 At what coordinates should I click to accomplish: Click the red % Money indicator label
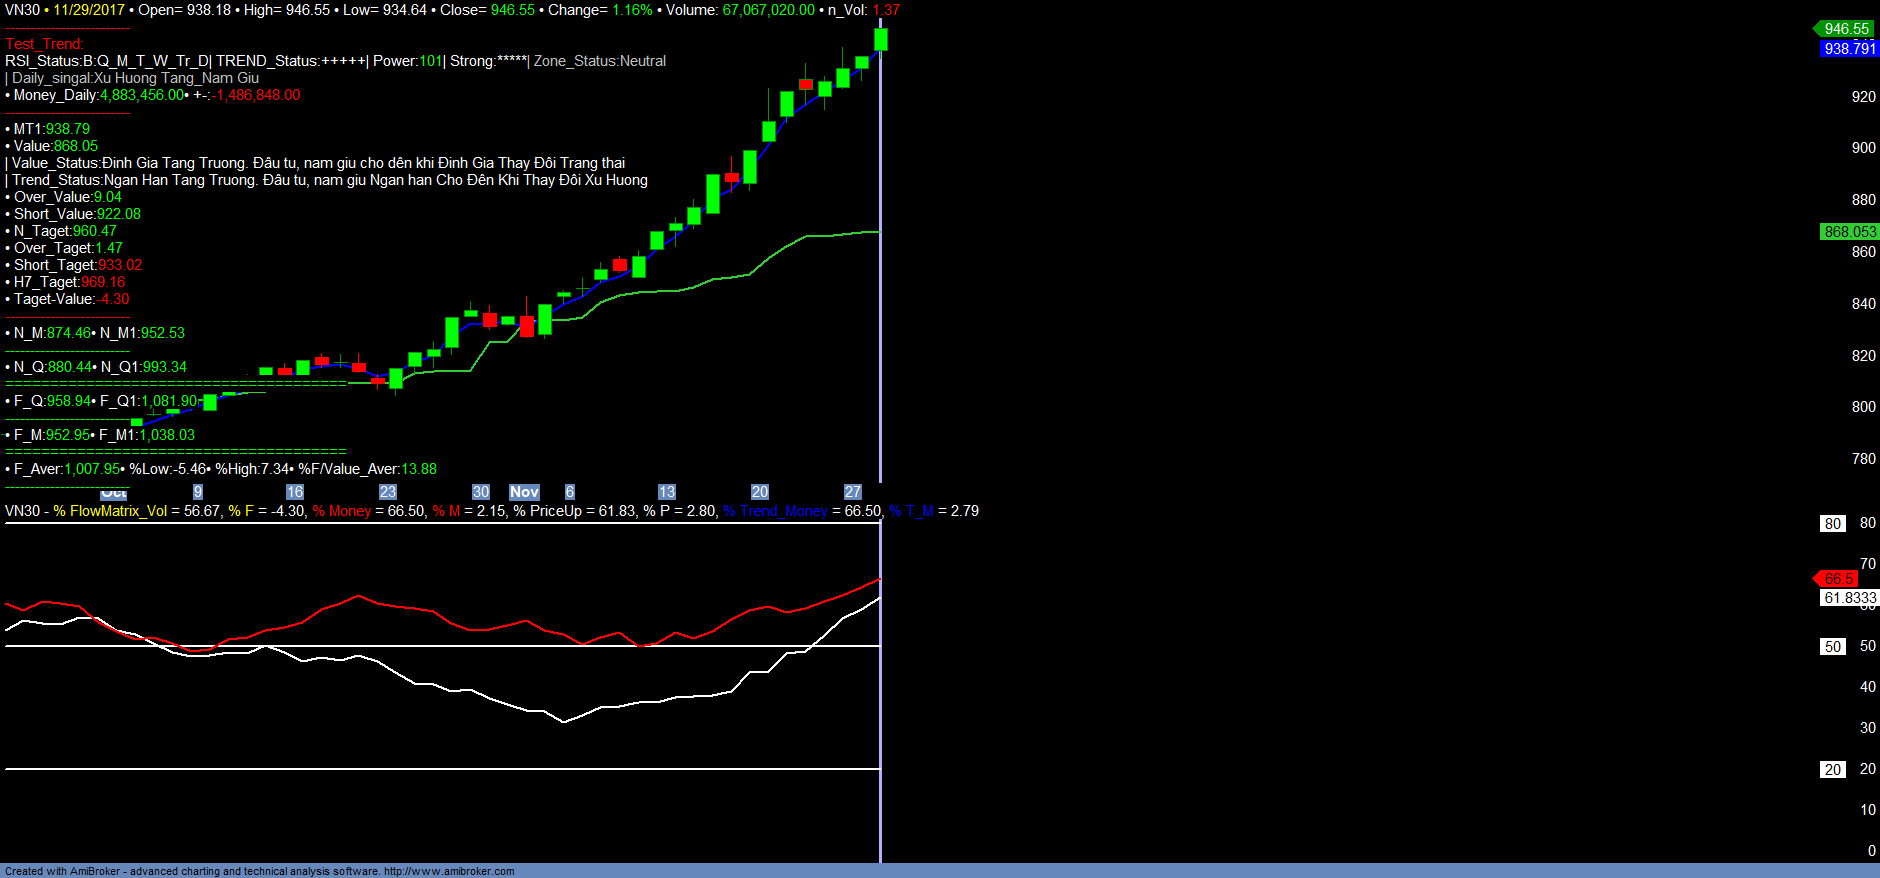(341, 511)
